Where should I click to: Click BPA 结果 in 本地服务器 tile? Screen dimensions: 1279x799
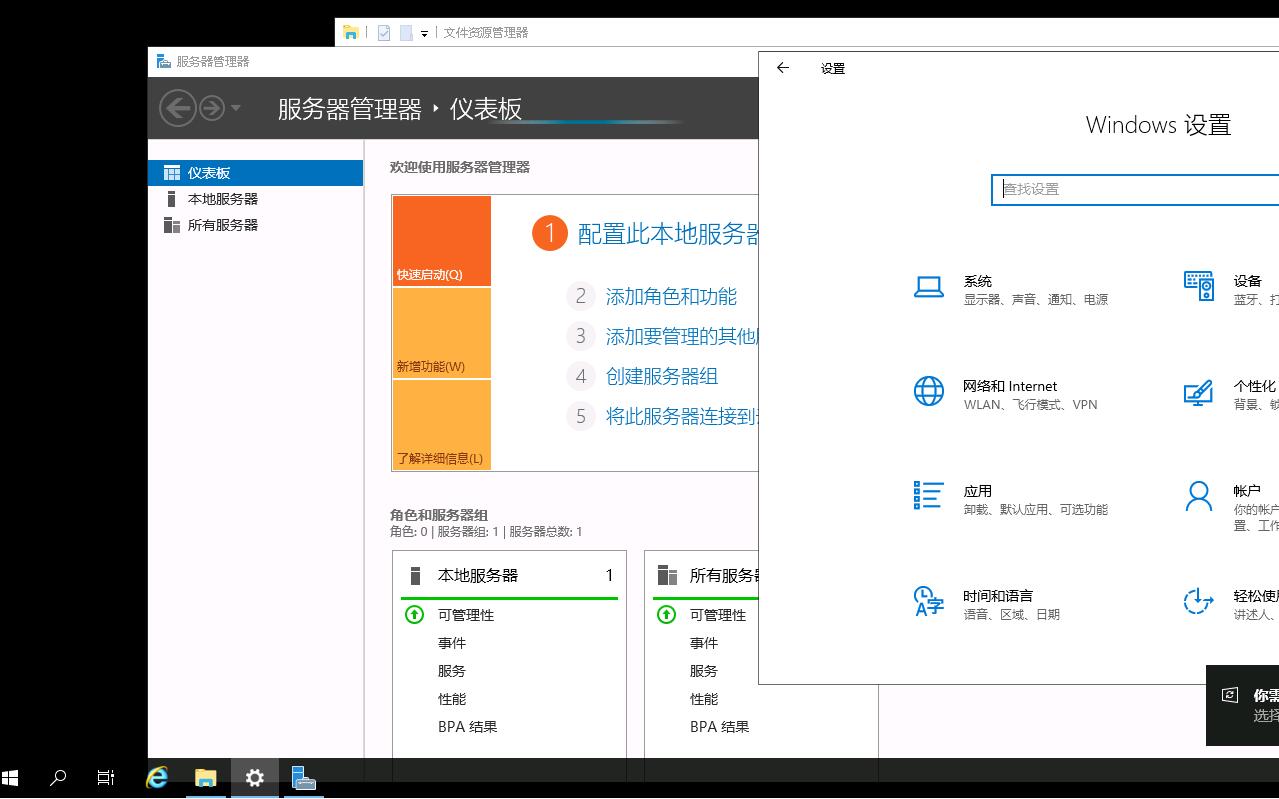[x=468, y=727]
